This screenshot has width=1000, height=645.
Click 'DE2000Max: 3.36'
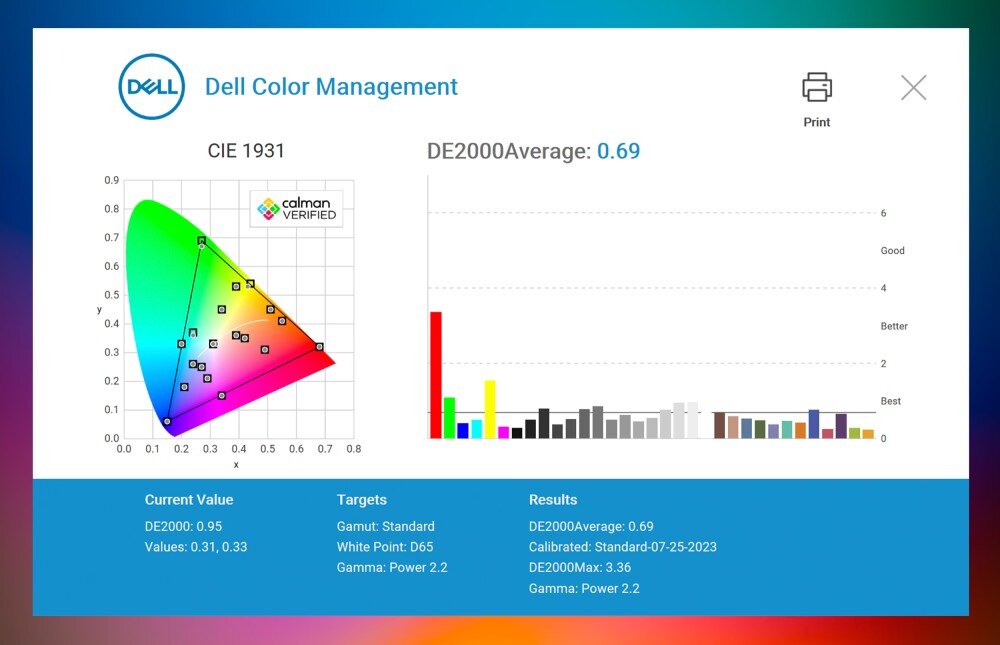580,567
